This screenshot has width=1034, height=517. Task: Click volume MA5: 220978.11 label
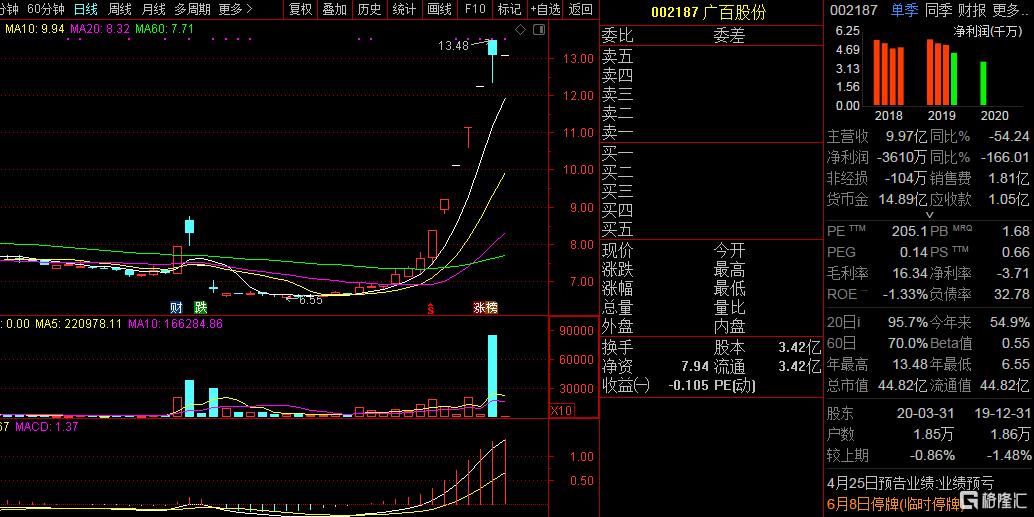pyautogui.click(x=78, y=324)
